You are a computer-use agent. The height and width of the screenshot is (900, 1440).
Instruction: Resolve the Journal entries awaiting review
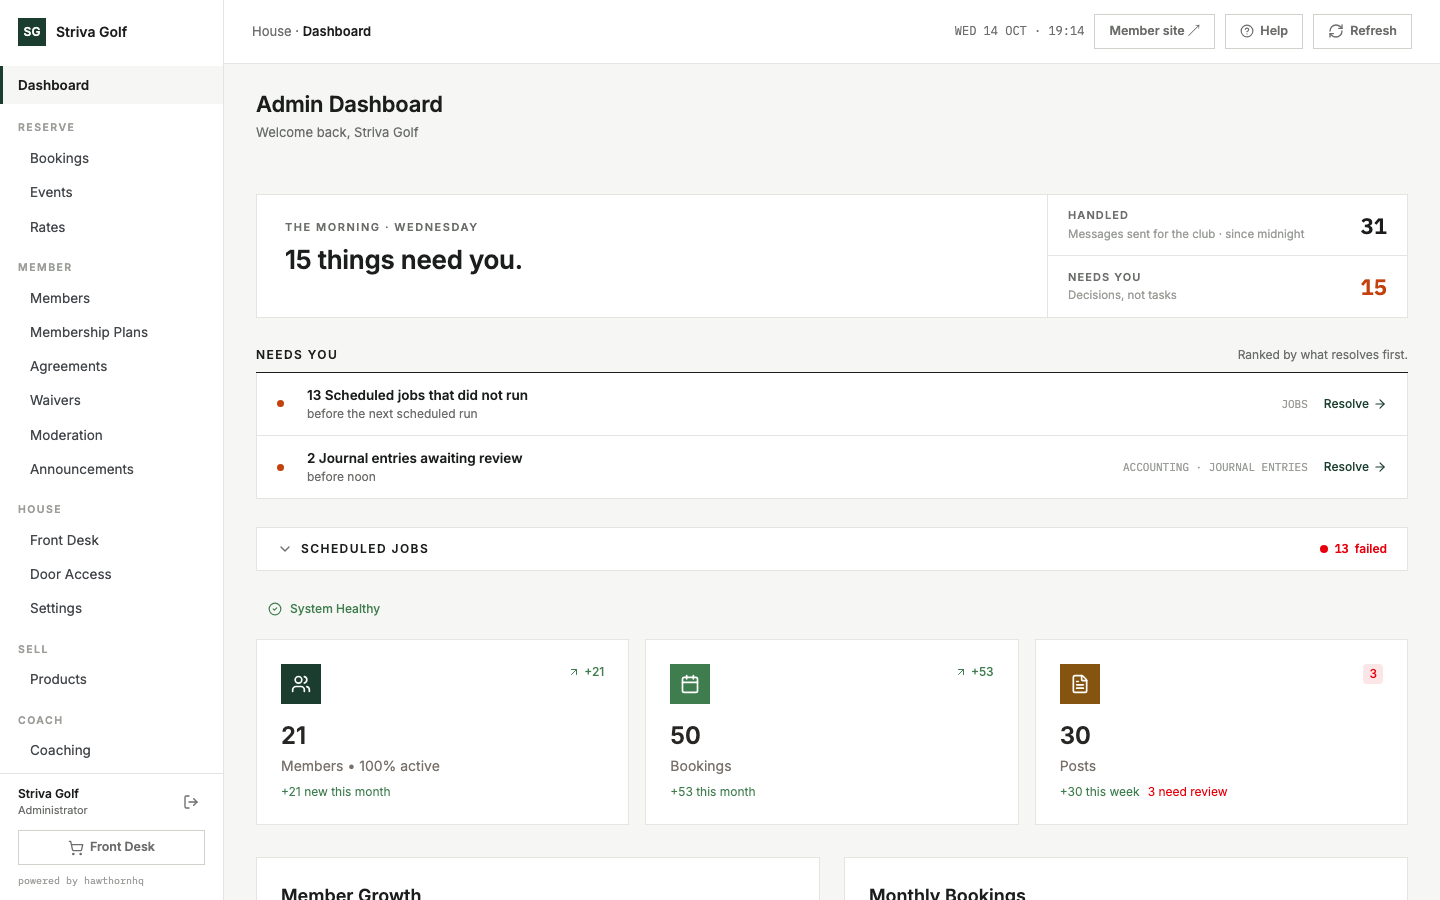tap(1354, 467)
